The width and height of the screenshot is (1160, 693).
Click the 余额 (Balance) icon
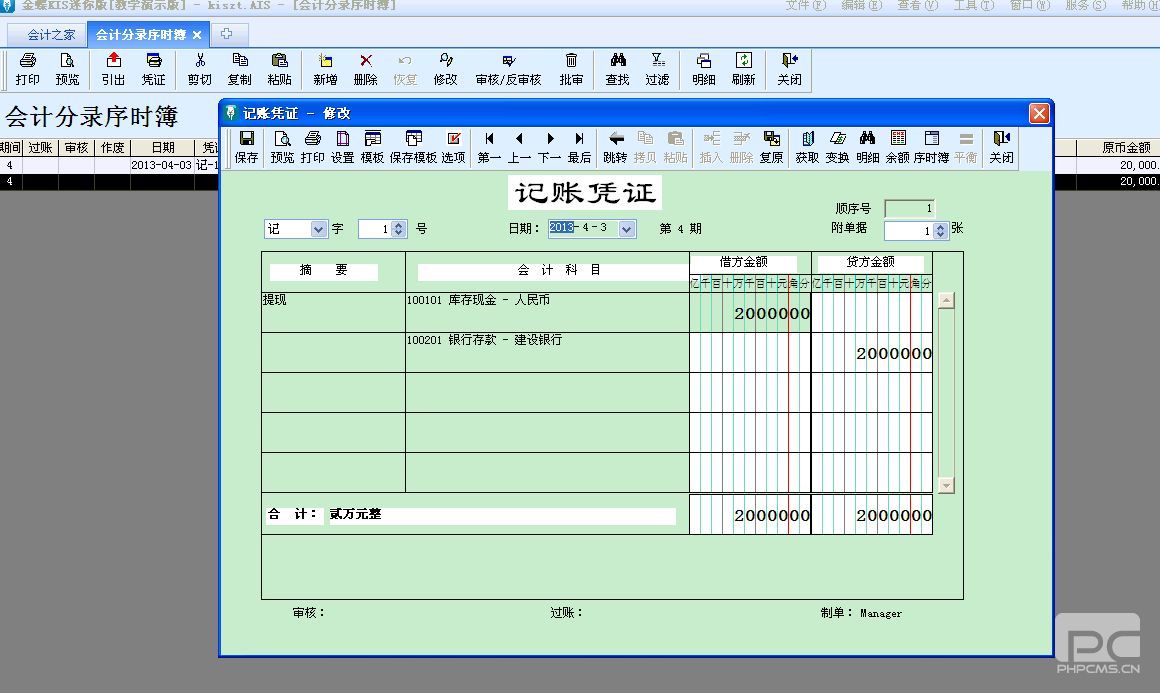(x=897, y=147)
